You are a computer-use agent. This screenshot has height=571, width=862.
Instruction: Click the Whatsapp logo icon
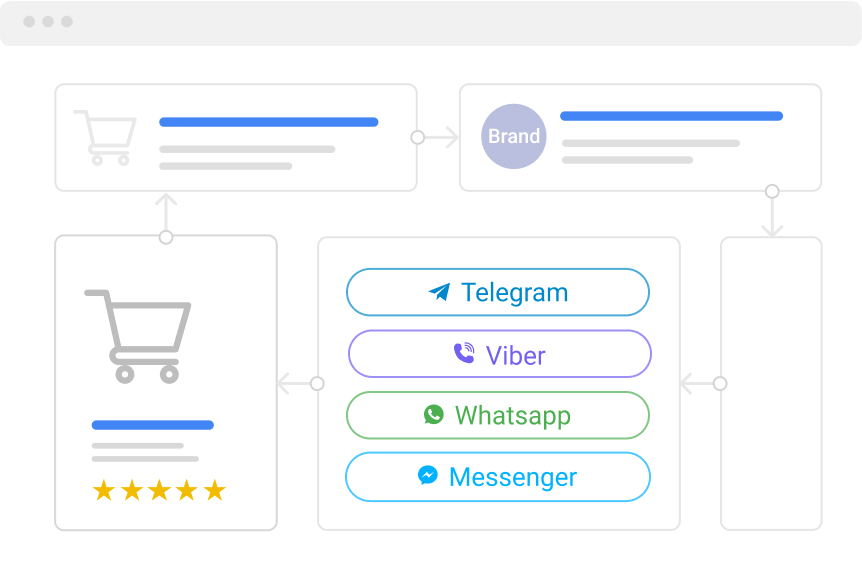click(433, 414)
